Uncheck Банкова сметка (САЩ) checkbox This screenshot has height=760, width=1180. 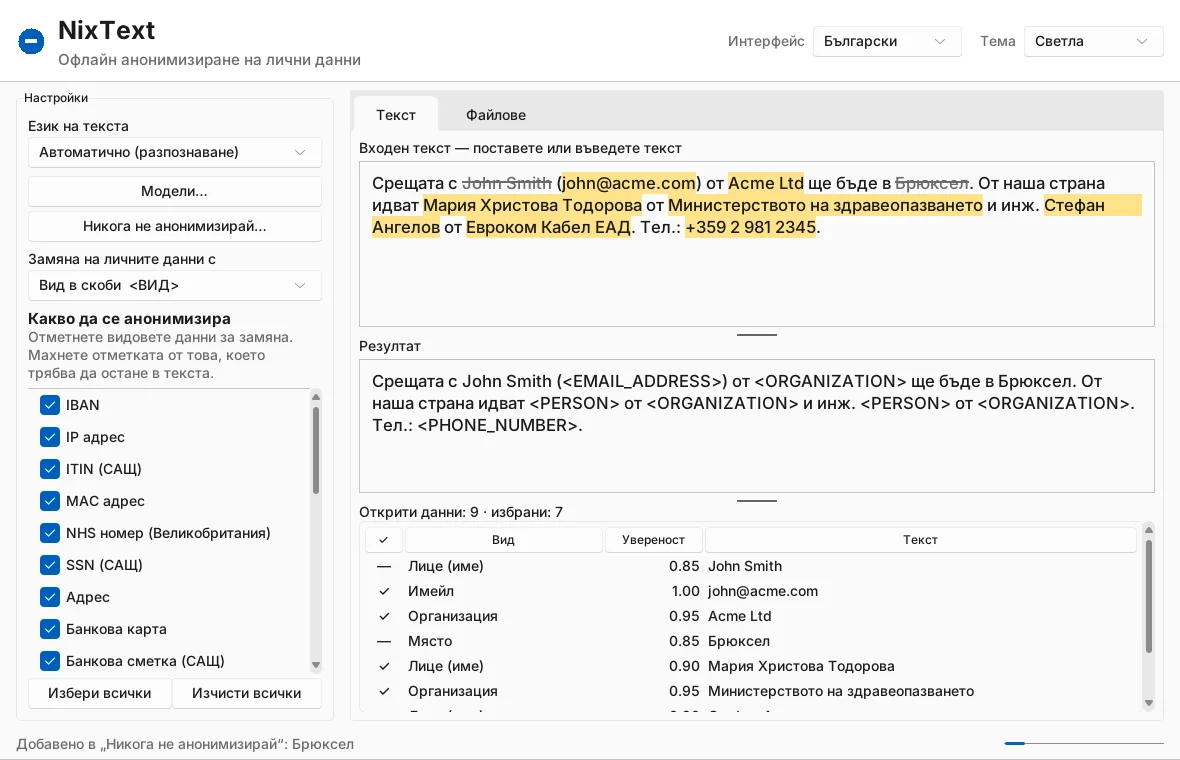tap(50, 661)
